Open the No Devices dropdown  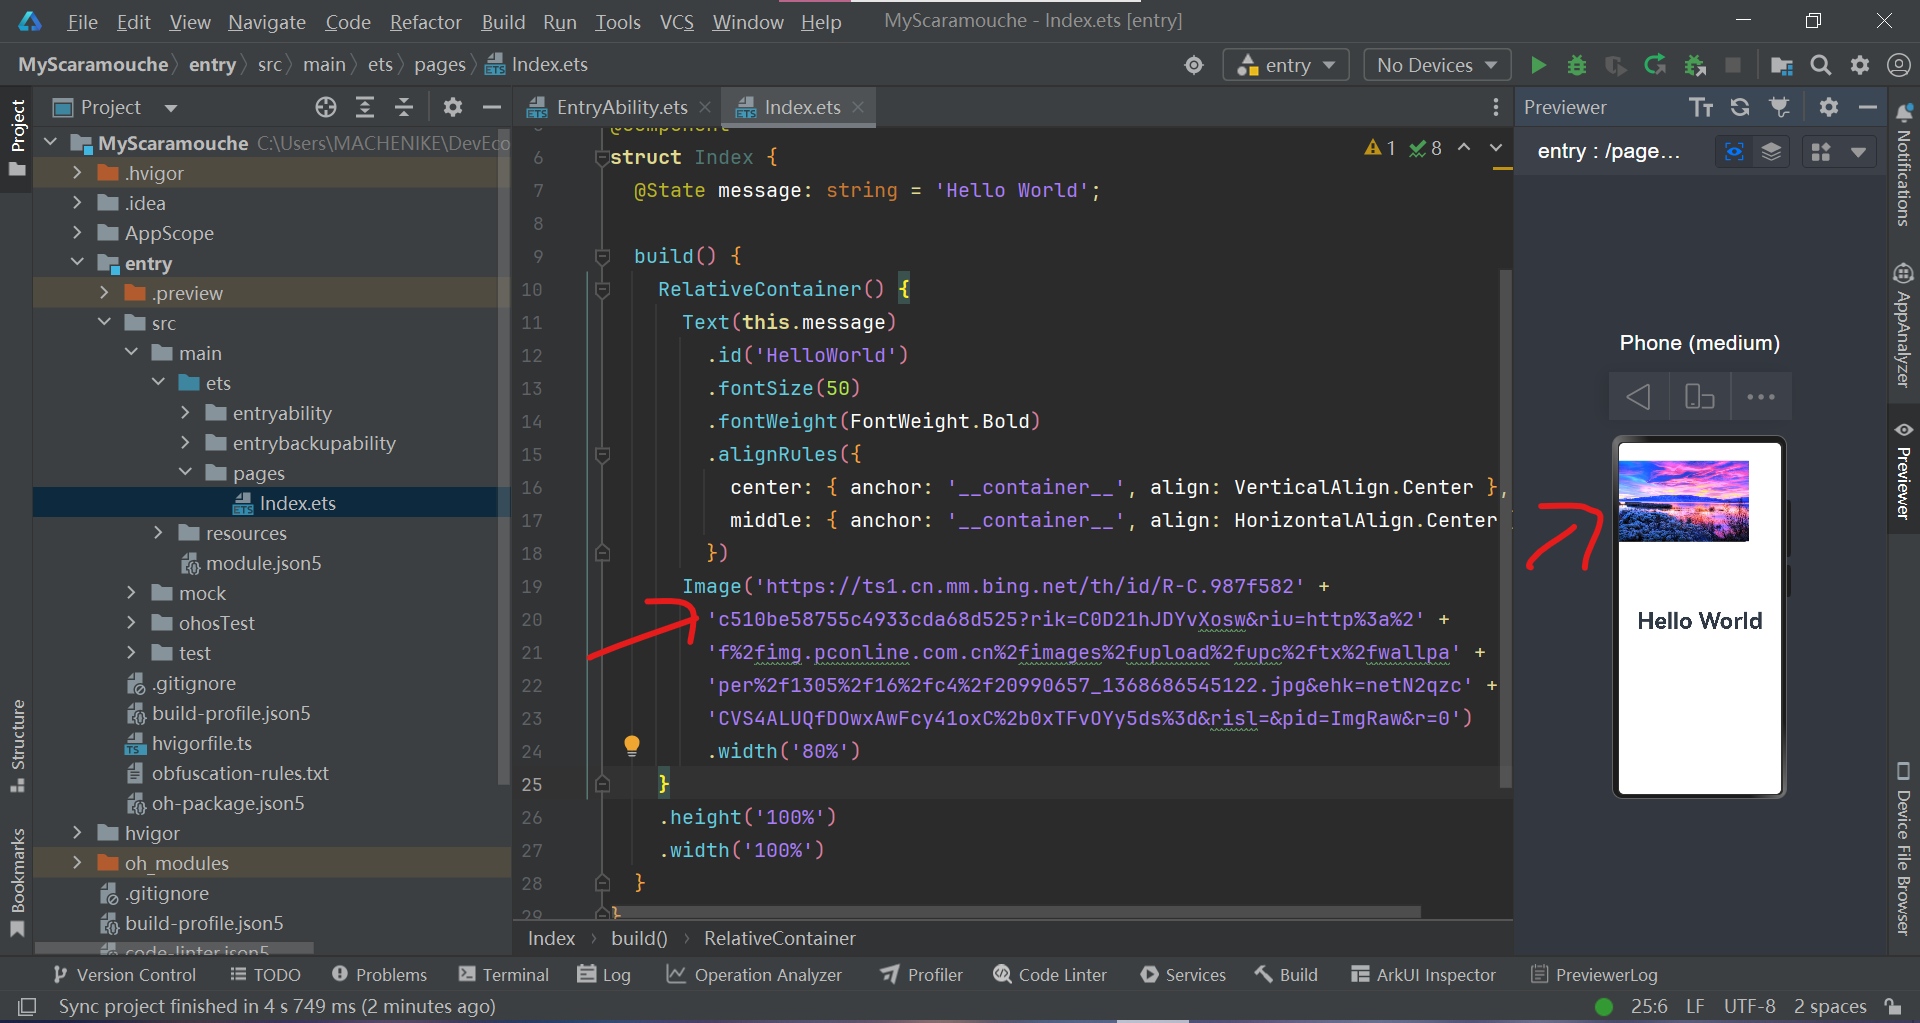1437,65
